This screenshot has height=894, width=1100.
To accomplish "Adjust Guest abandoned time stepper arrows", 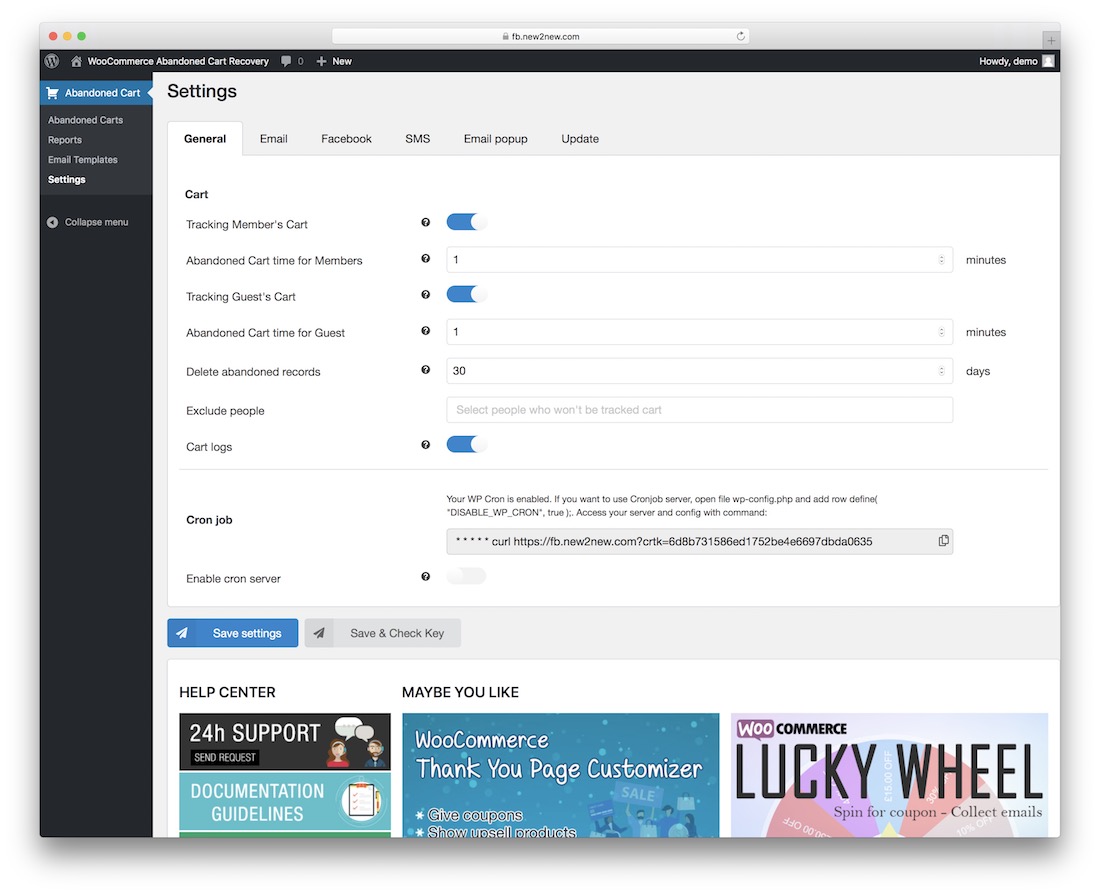I will click(941, 332).
